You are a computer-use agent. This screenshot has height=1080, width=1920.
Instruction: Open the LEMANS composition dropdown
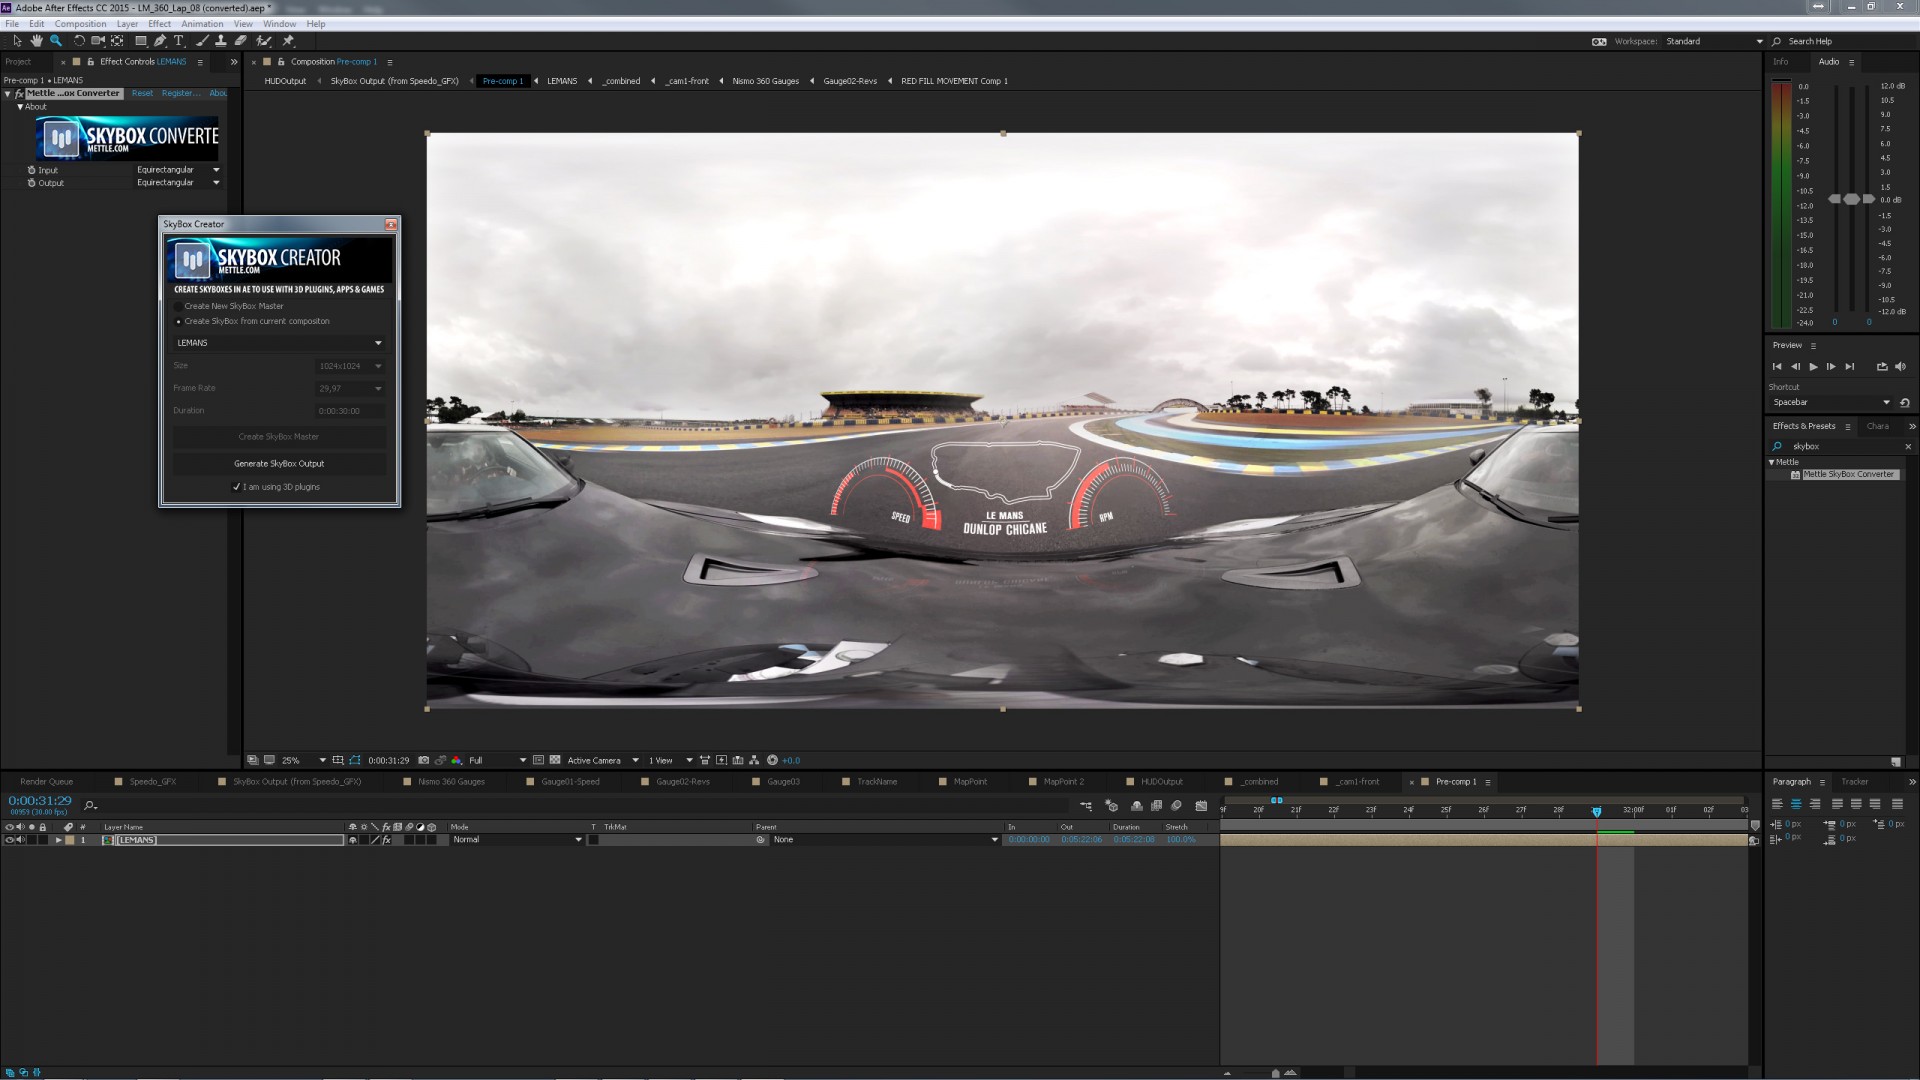(378, 343)
